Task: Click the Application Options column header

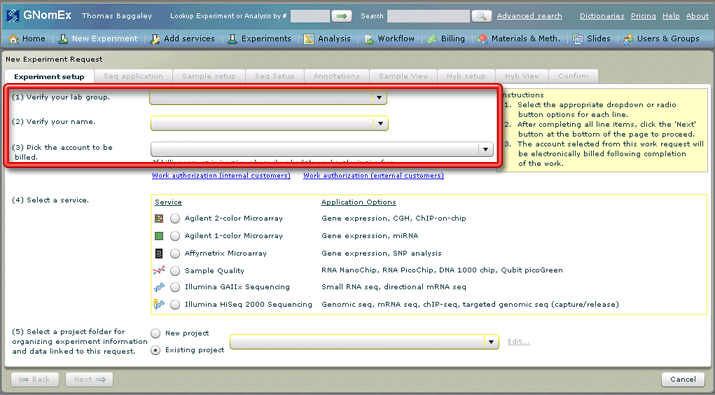Action: click(359, 203)
